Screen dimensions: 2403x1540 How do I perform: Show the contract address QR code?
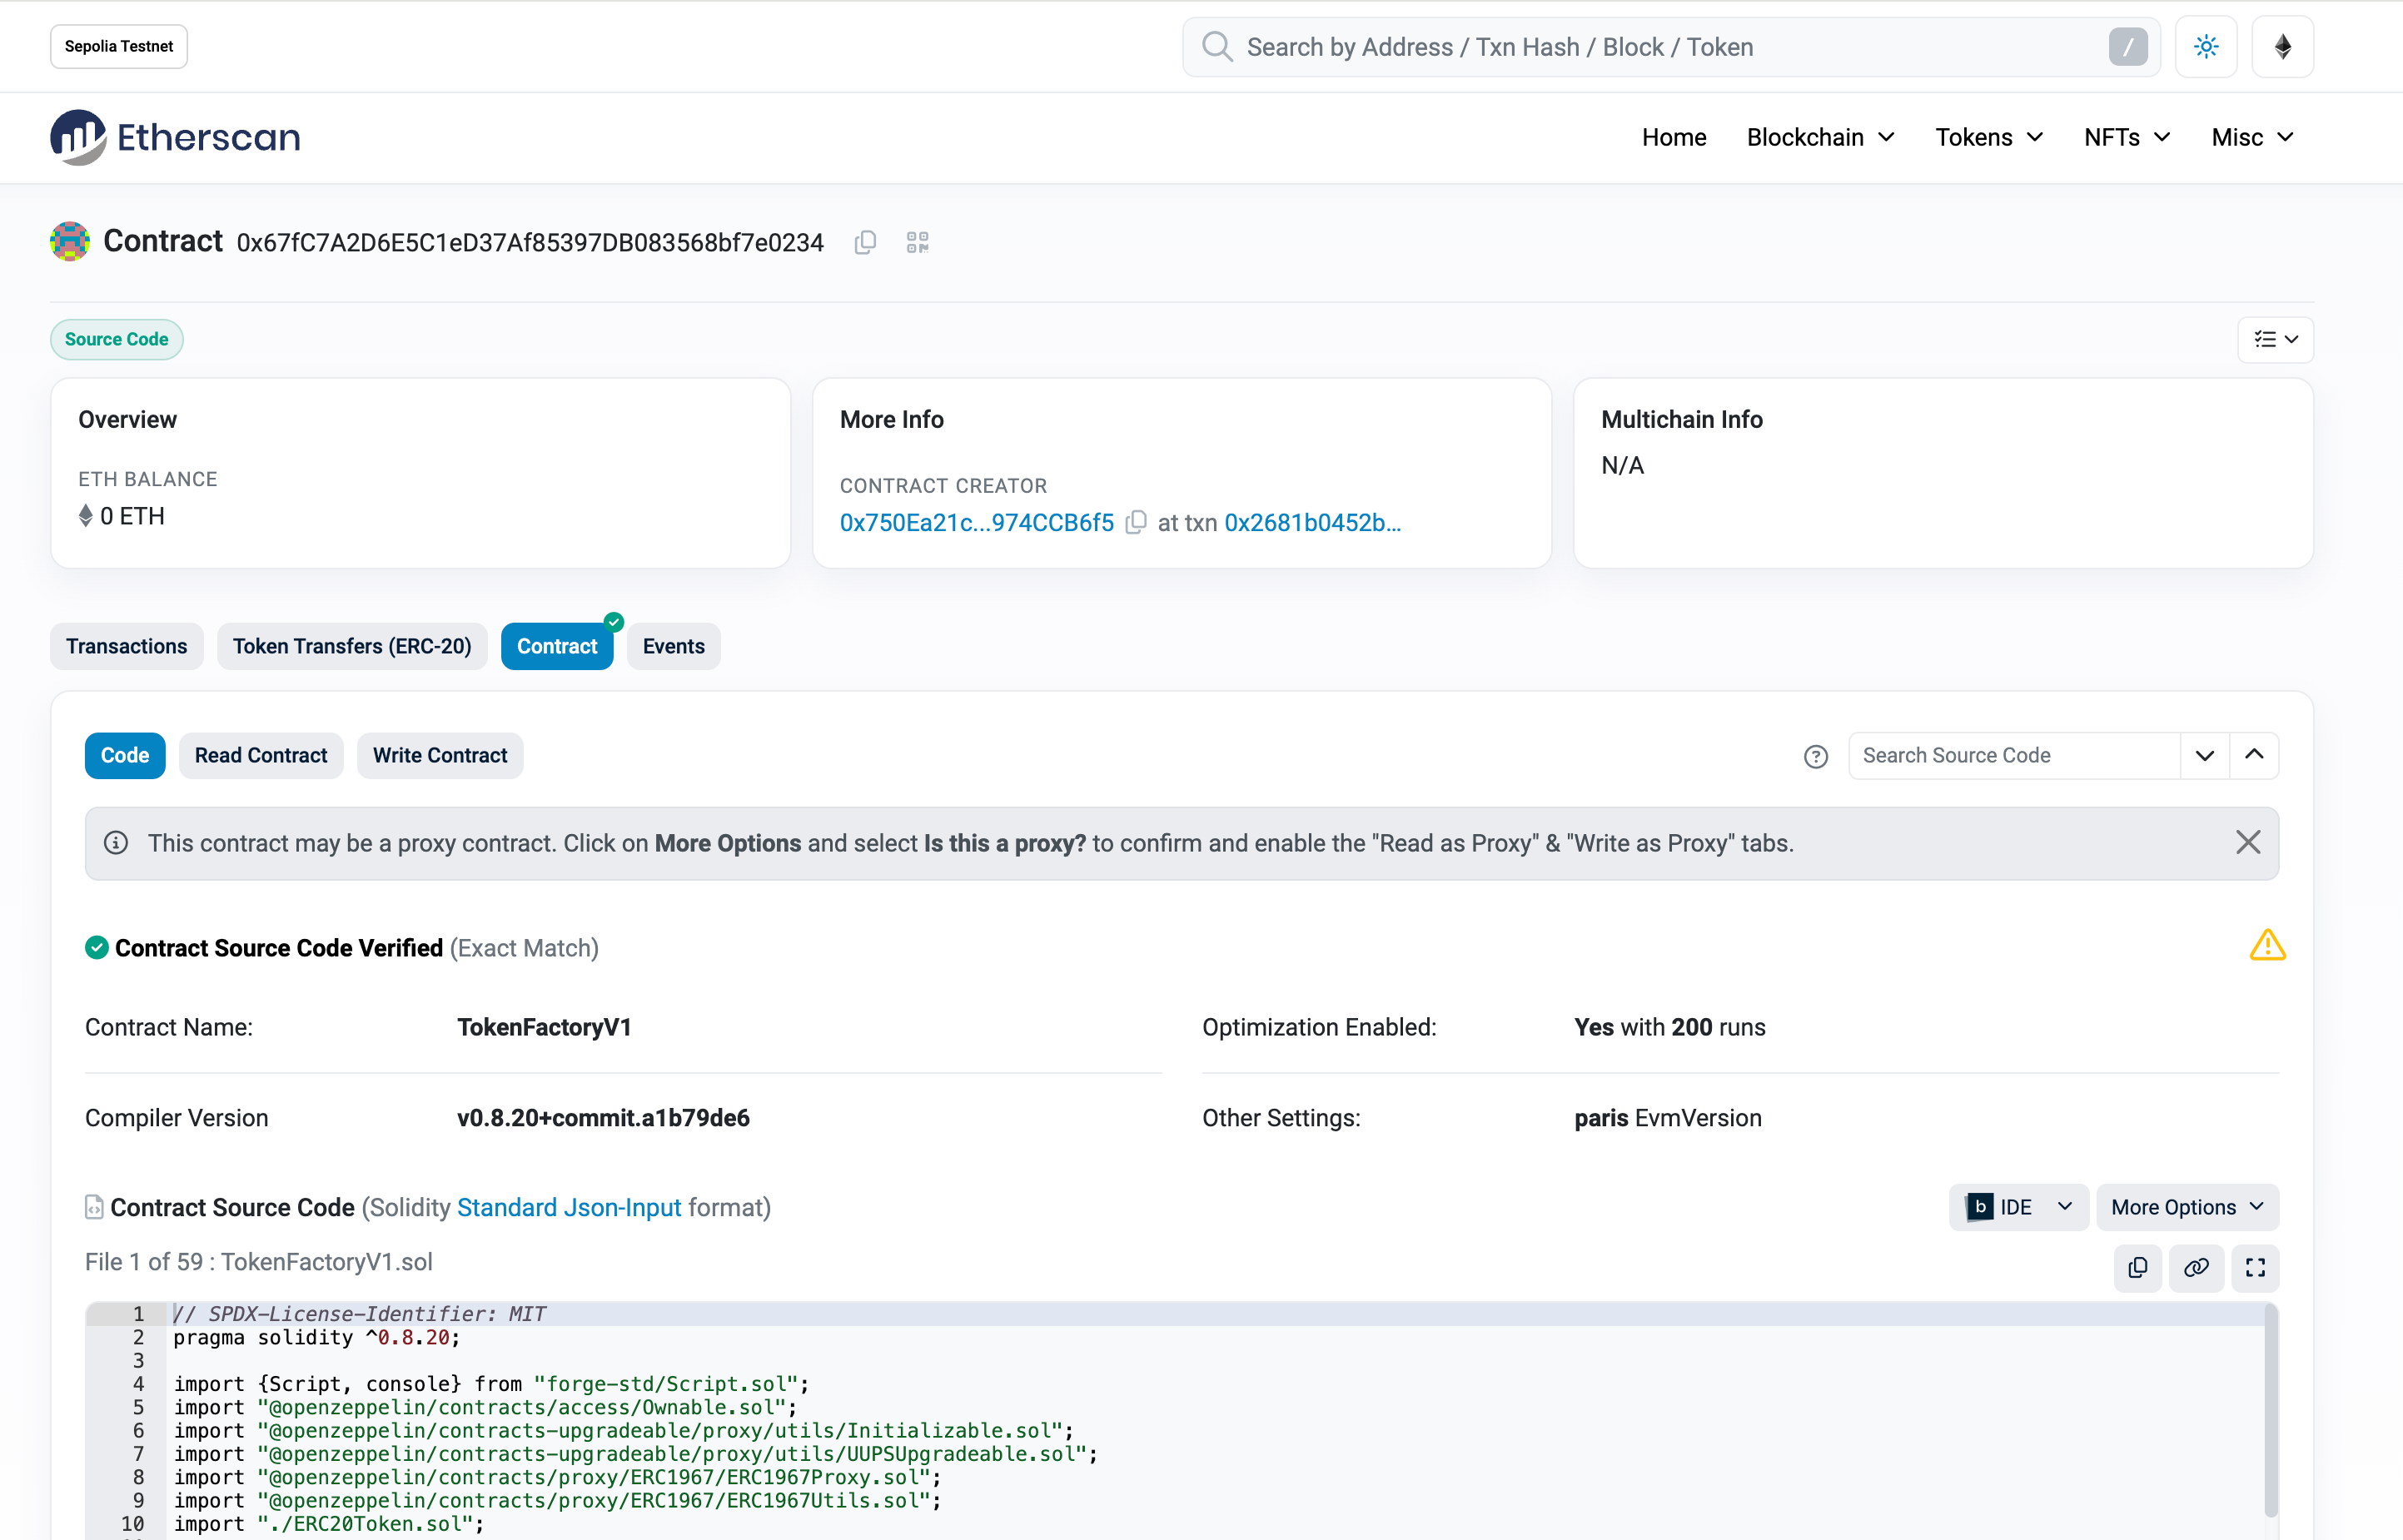[918, 243]
